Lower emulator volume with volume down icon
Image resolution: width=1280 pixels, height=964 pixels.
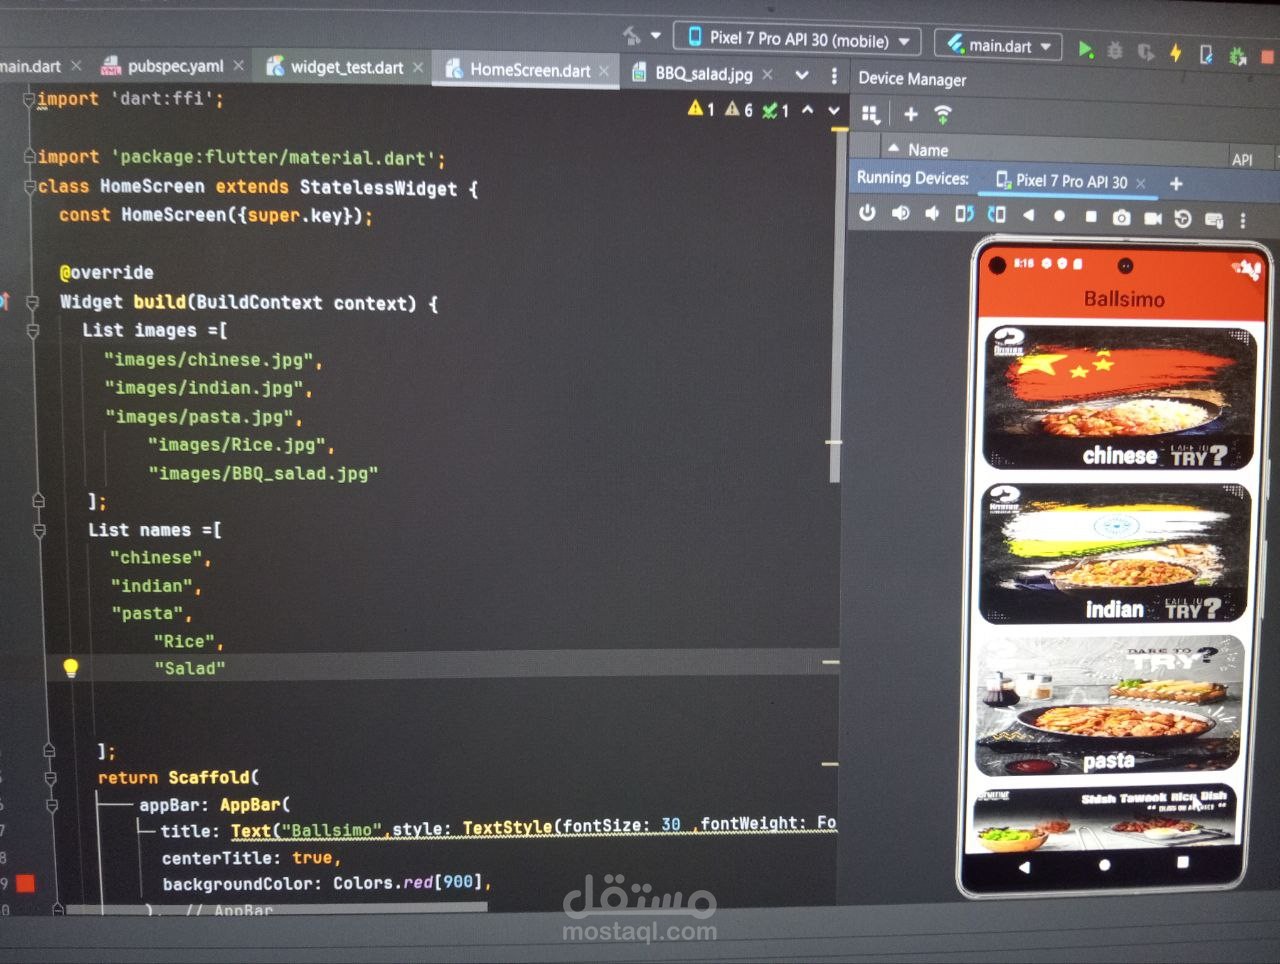click(x=932, y=213)
